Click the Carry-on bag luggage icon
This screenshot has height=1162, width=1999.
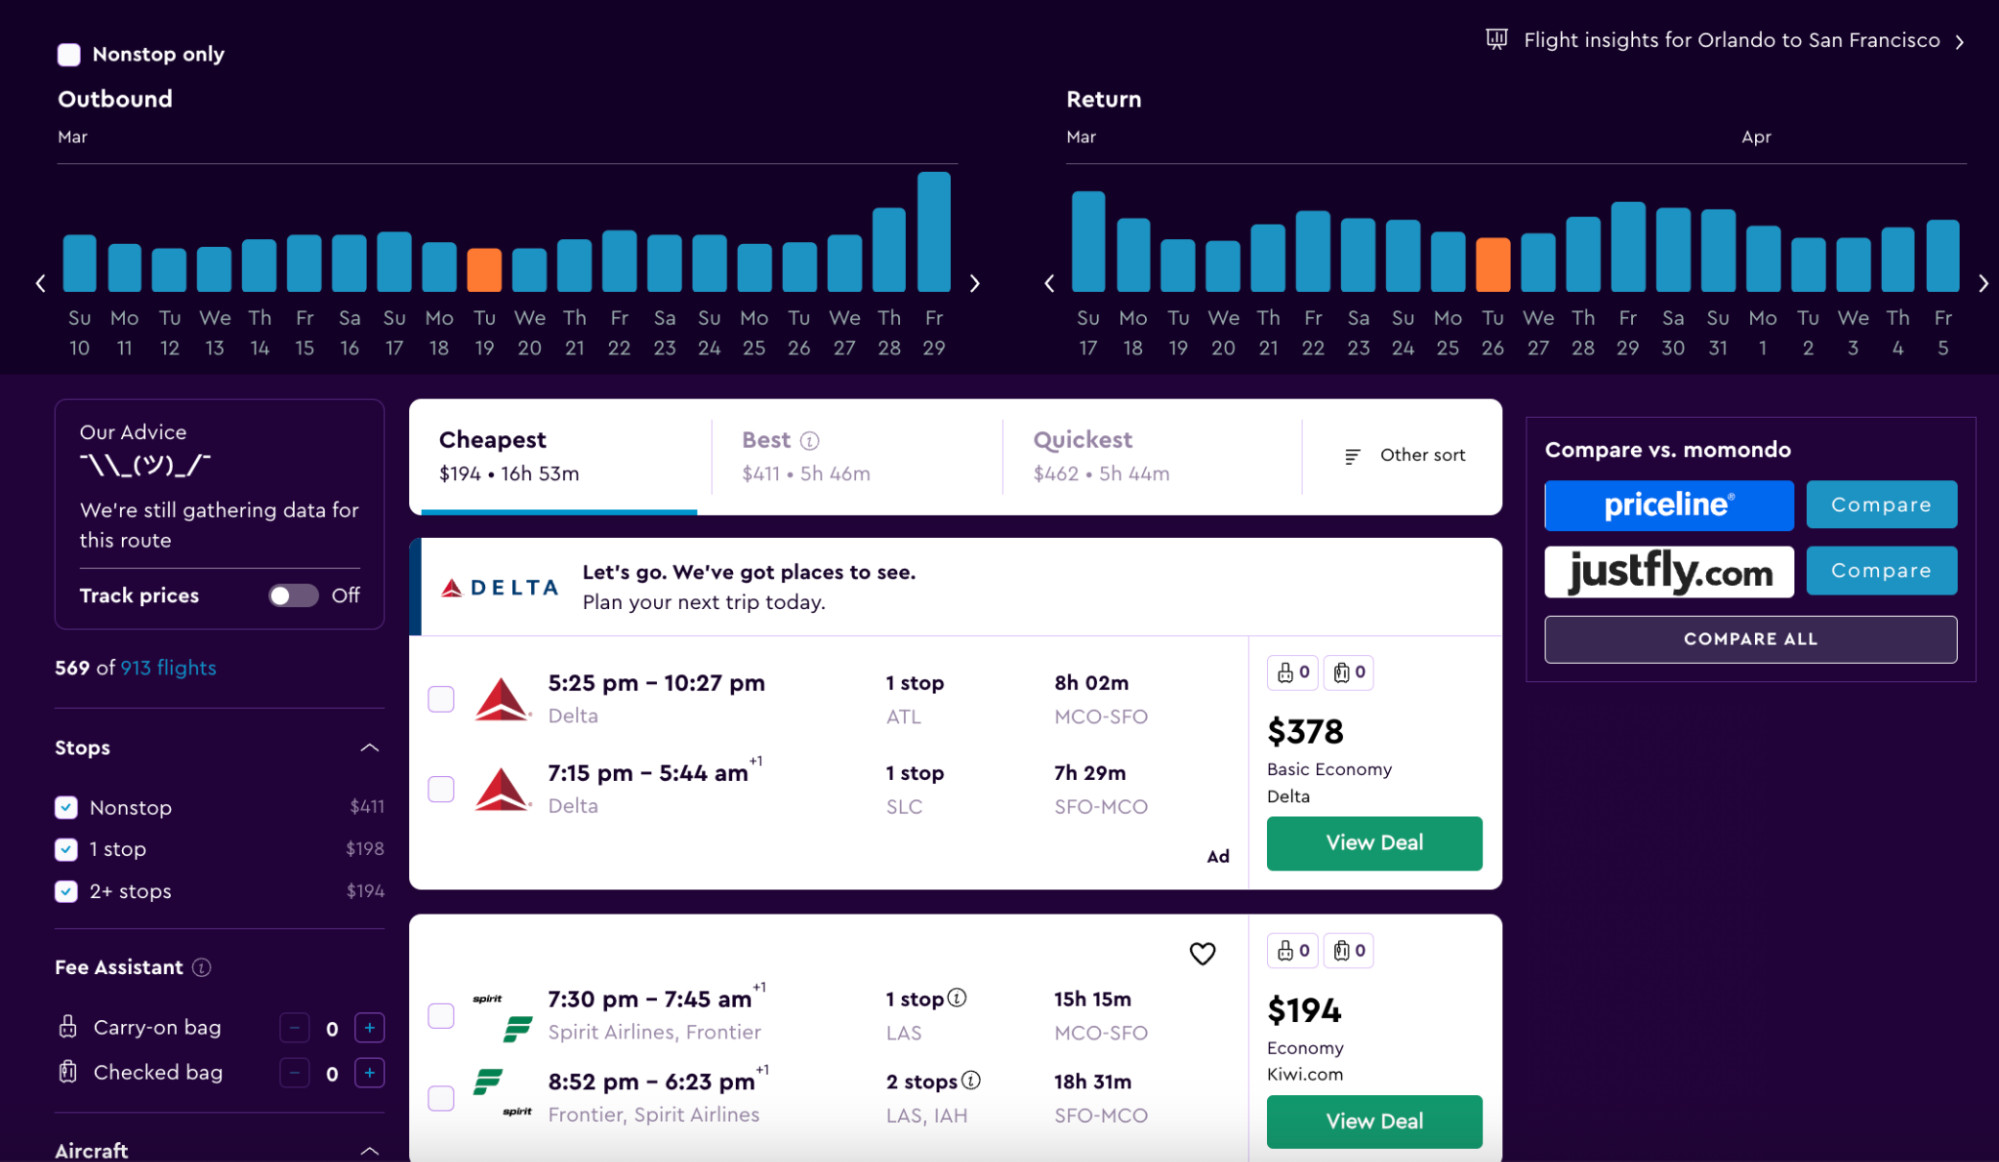click(68, 1026)
